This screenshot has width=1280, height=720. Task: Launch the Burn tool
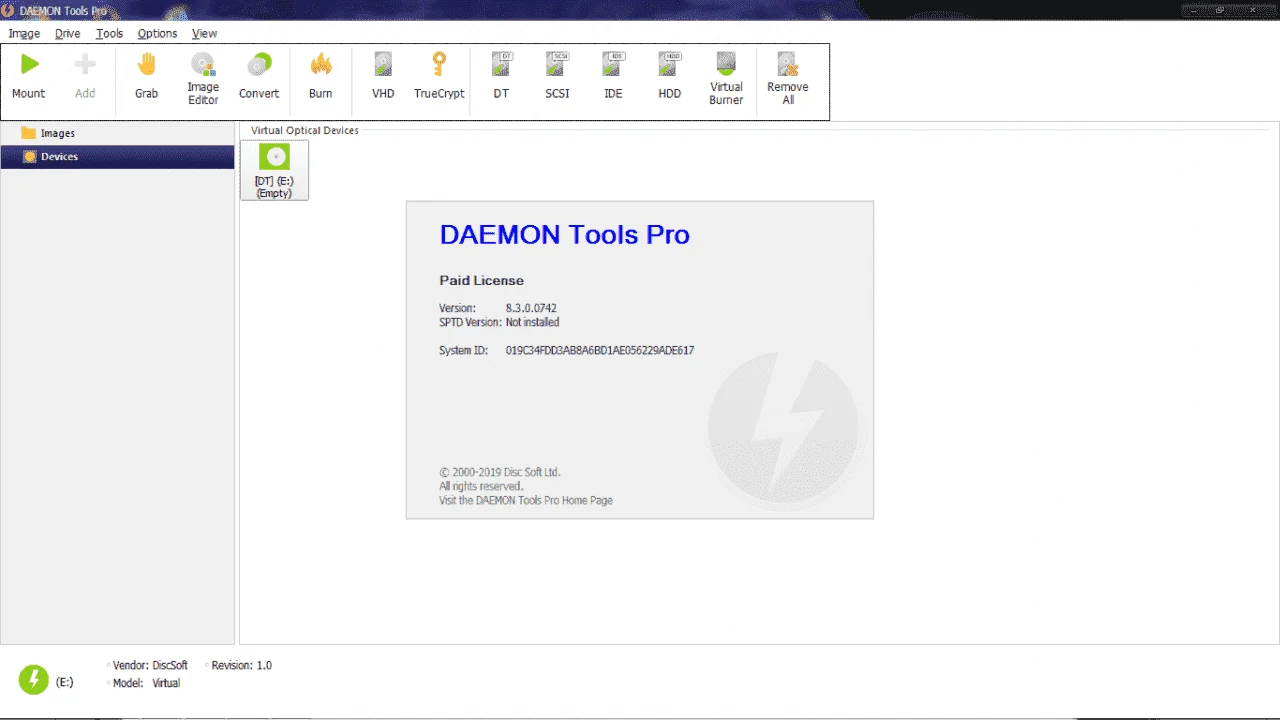(x=320, y=78)
